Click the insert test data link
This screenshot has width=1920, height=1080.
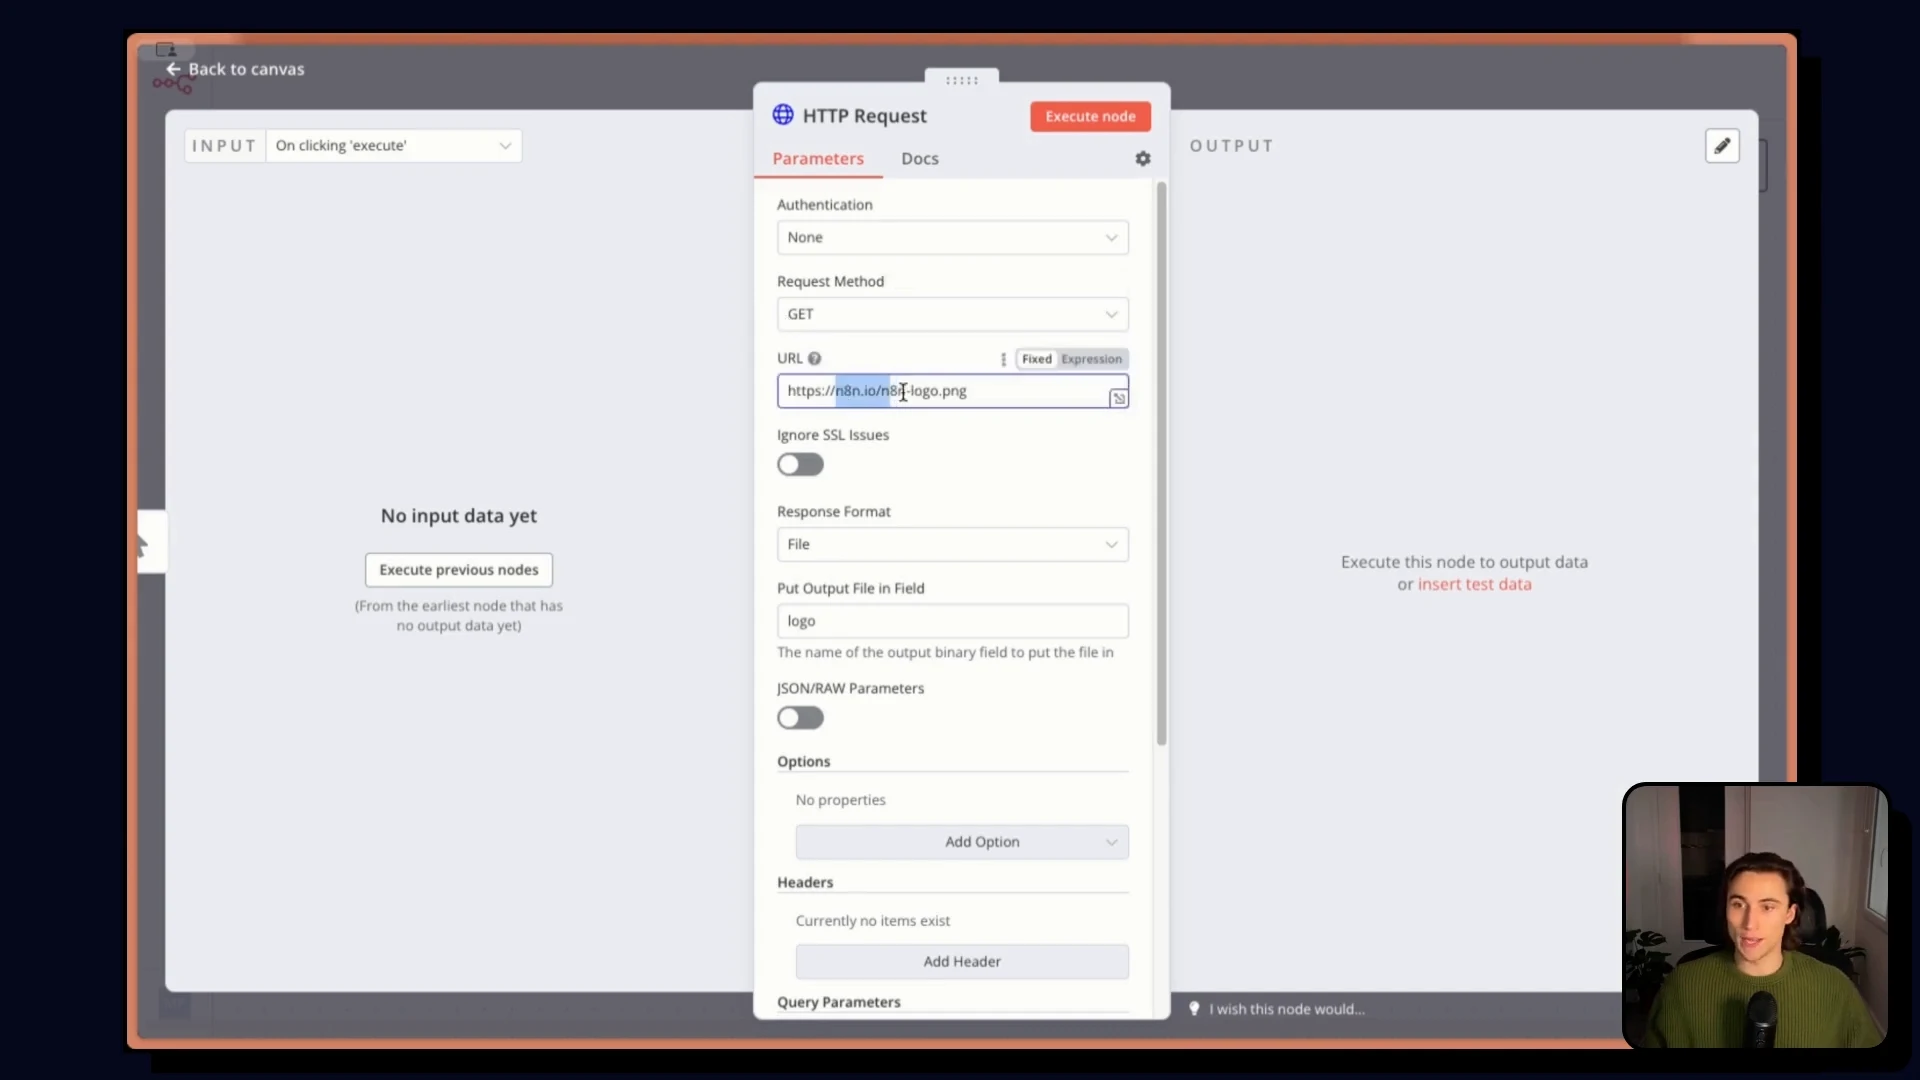1474,585
